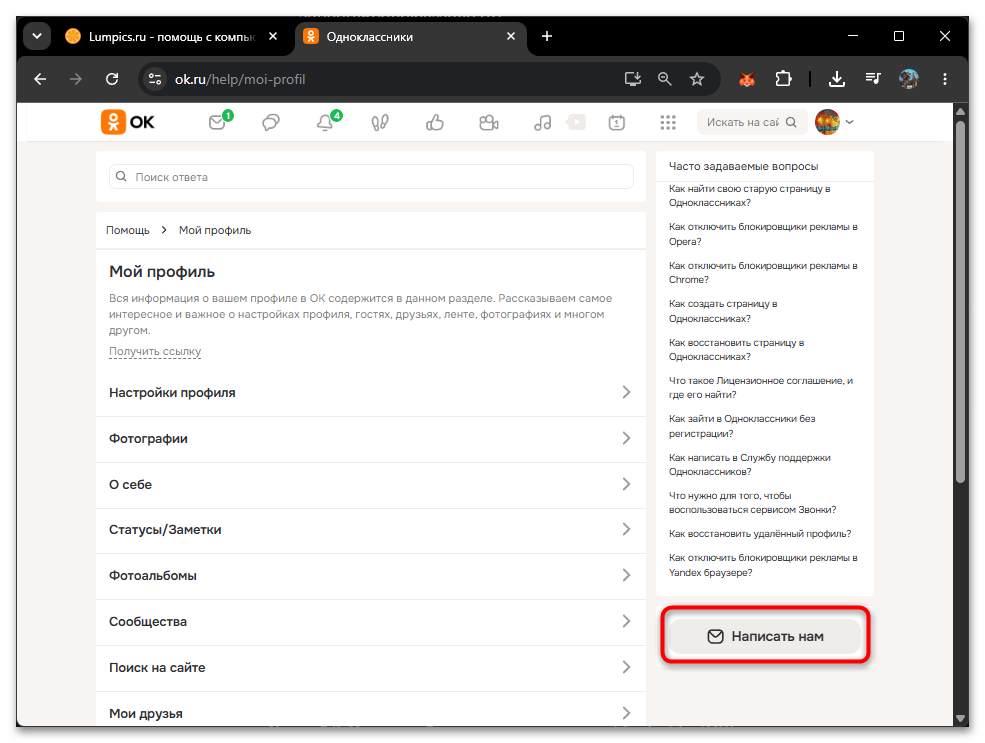Open the notifications bell icon
The height and width of the screenshot is (743, 985).
325,122
